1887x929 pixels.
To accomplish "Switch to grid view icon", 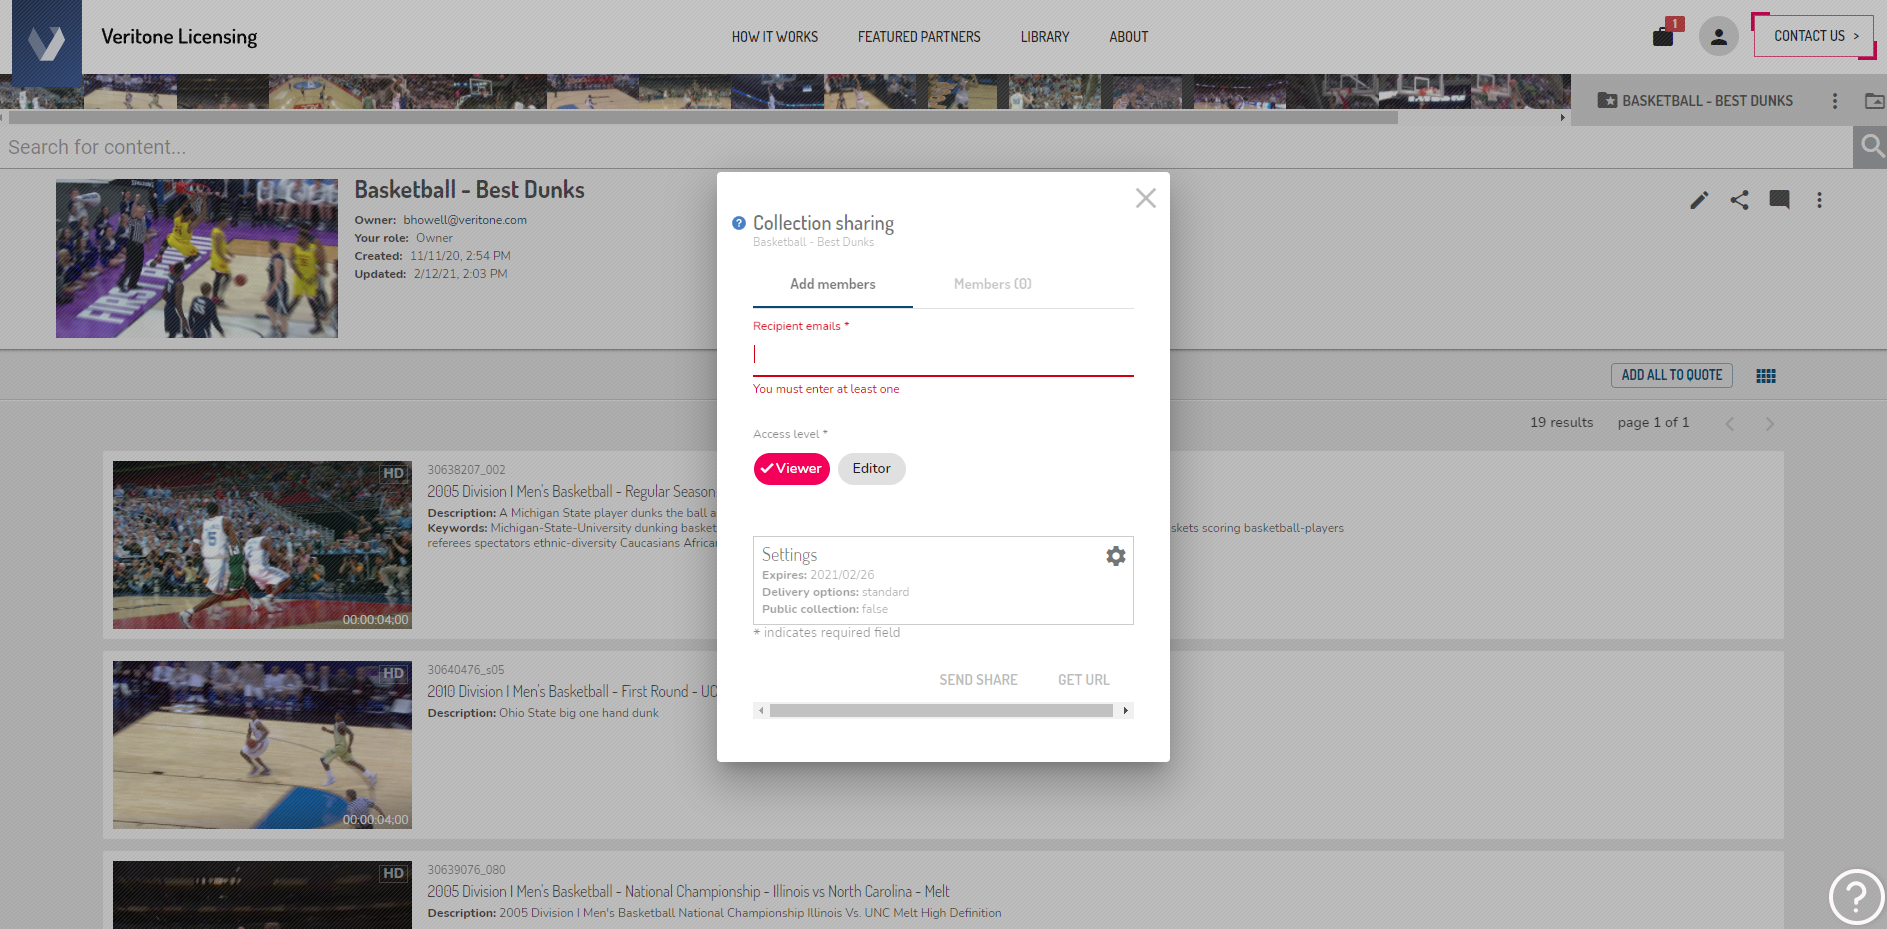I will tap(1766, 376).
